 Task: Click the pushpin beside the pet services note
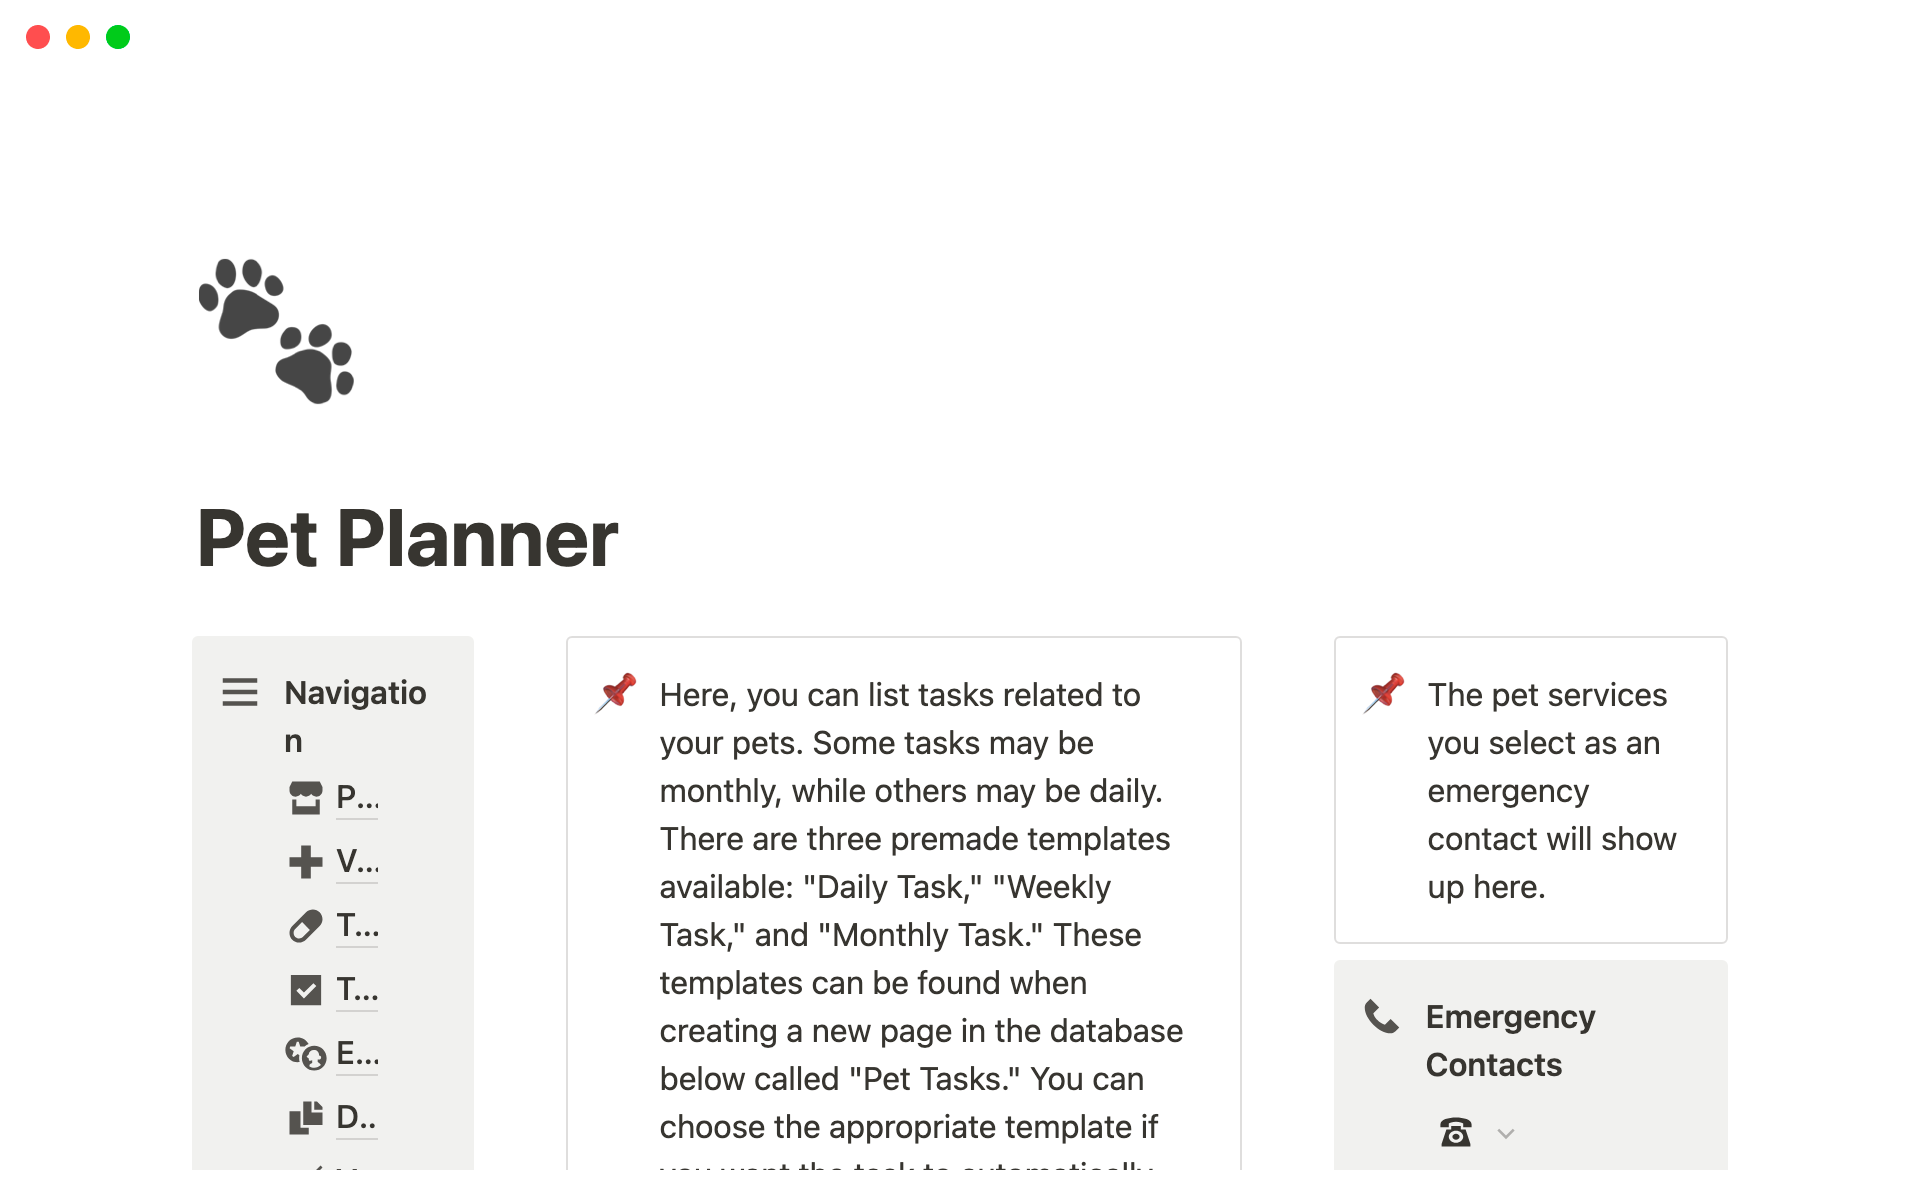1385,692
